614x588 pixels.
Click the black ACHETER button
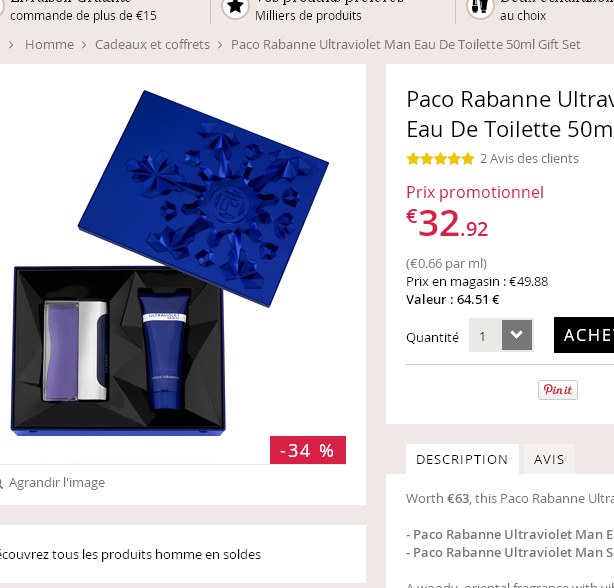click(584, 335)
